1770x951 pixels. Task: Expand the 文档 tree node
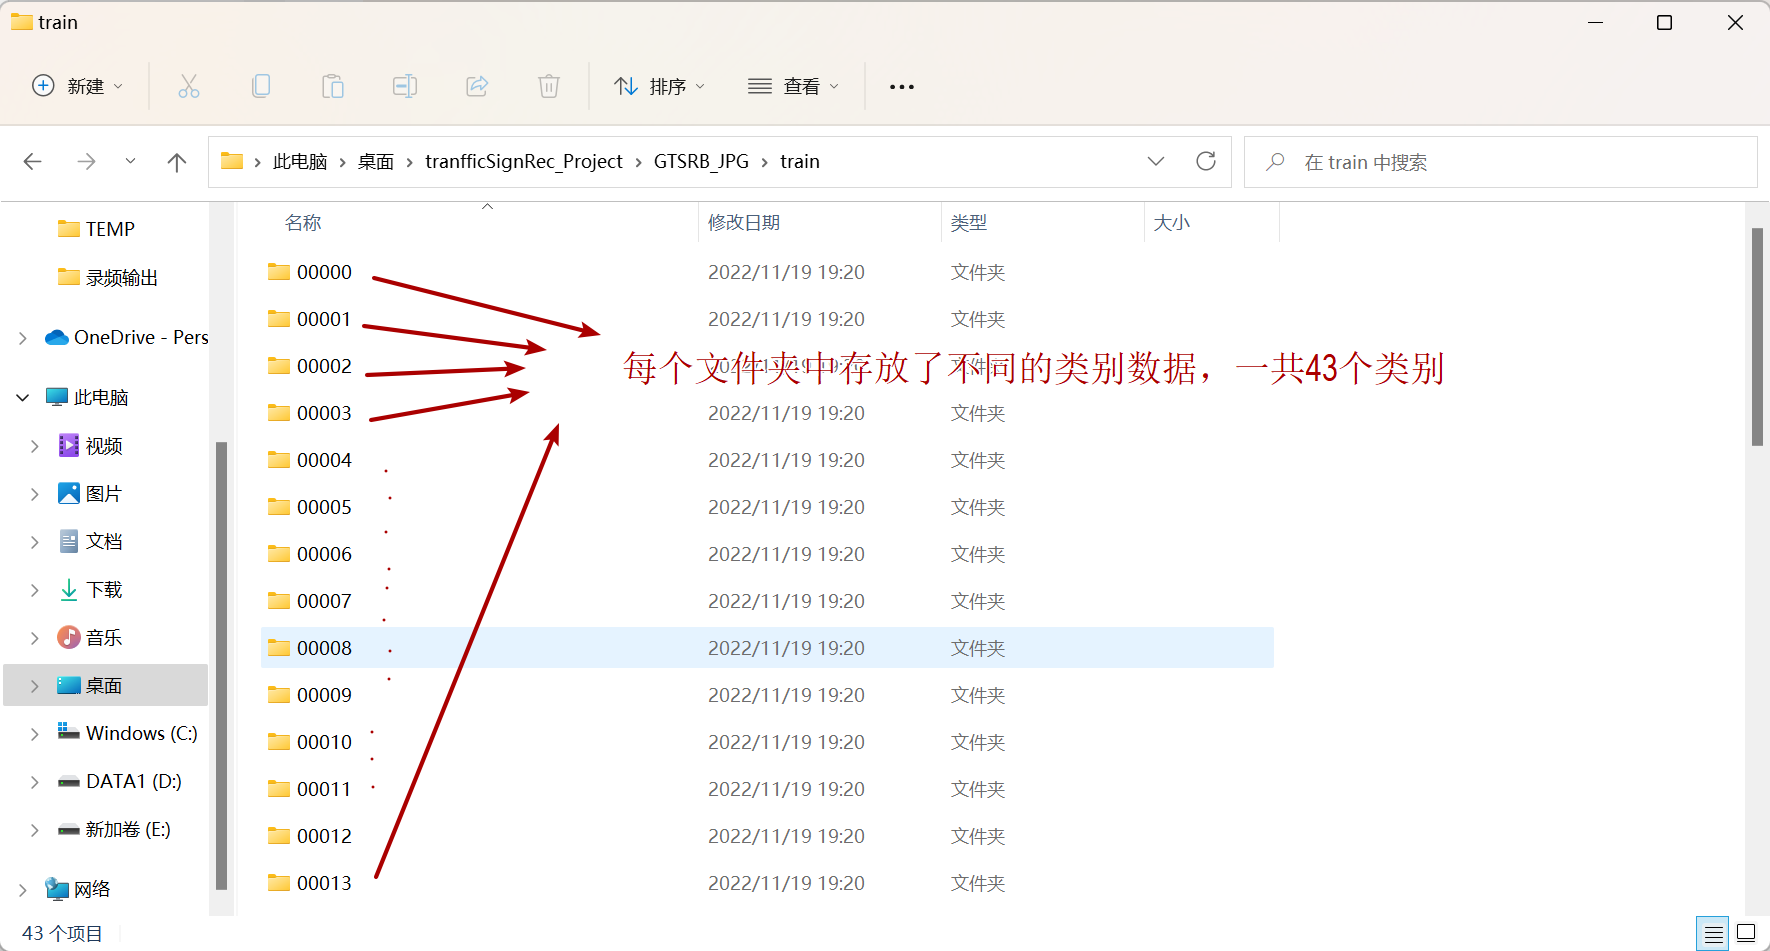click(35, 542)
